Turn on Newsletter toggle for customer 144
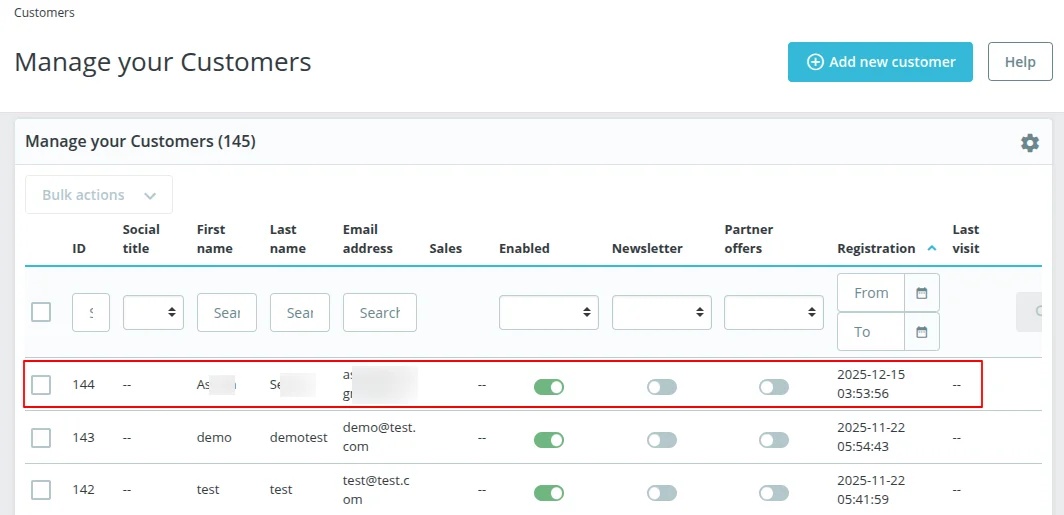 [x=661, y=386]
